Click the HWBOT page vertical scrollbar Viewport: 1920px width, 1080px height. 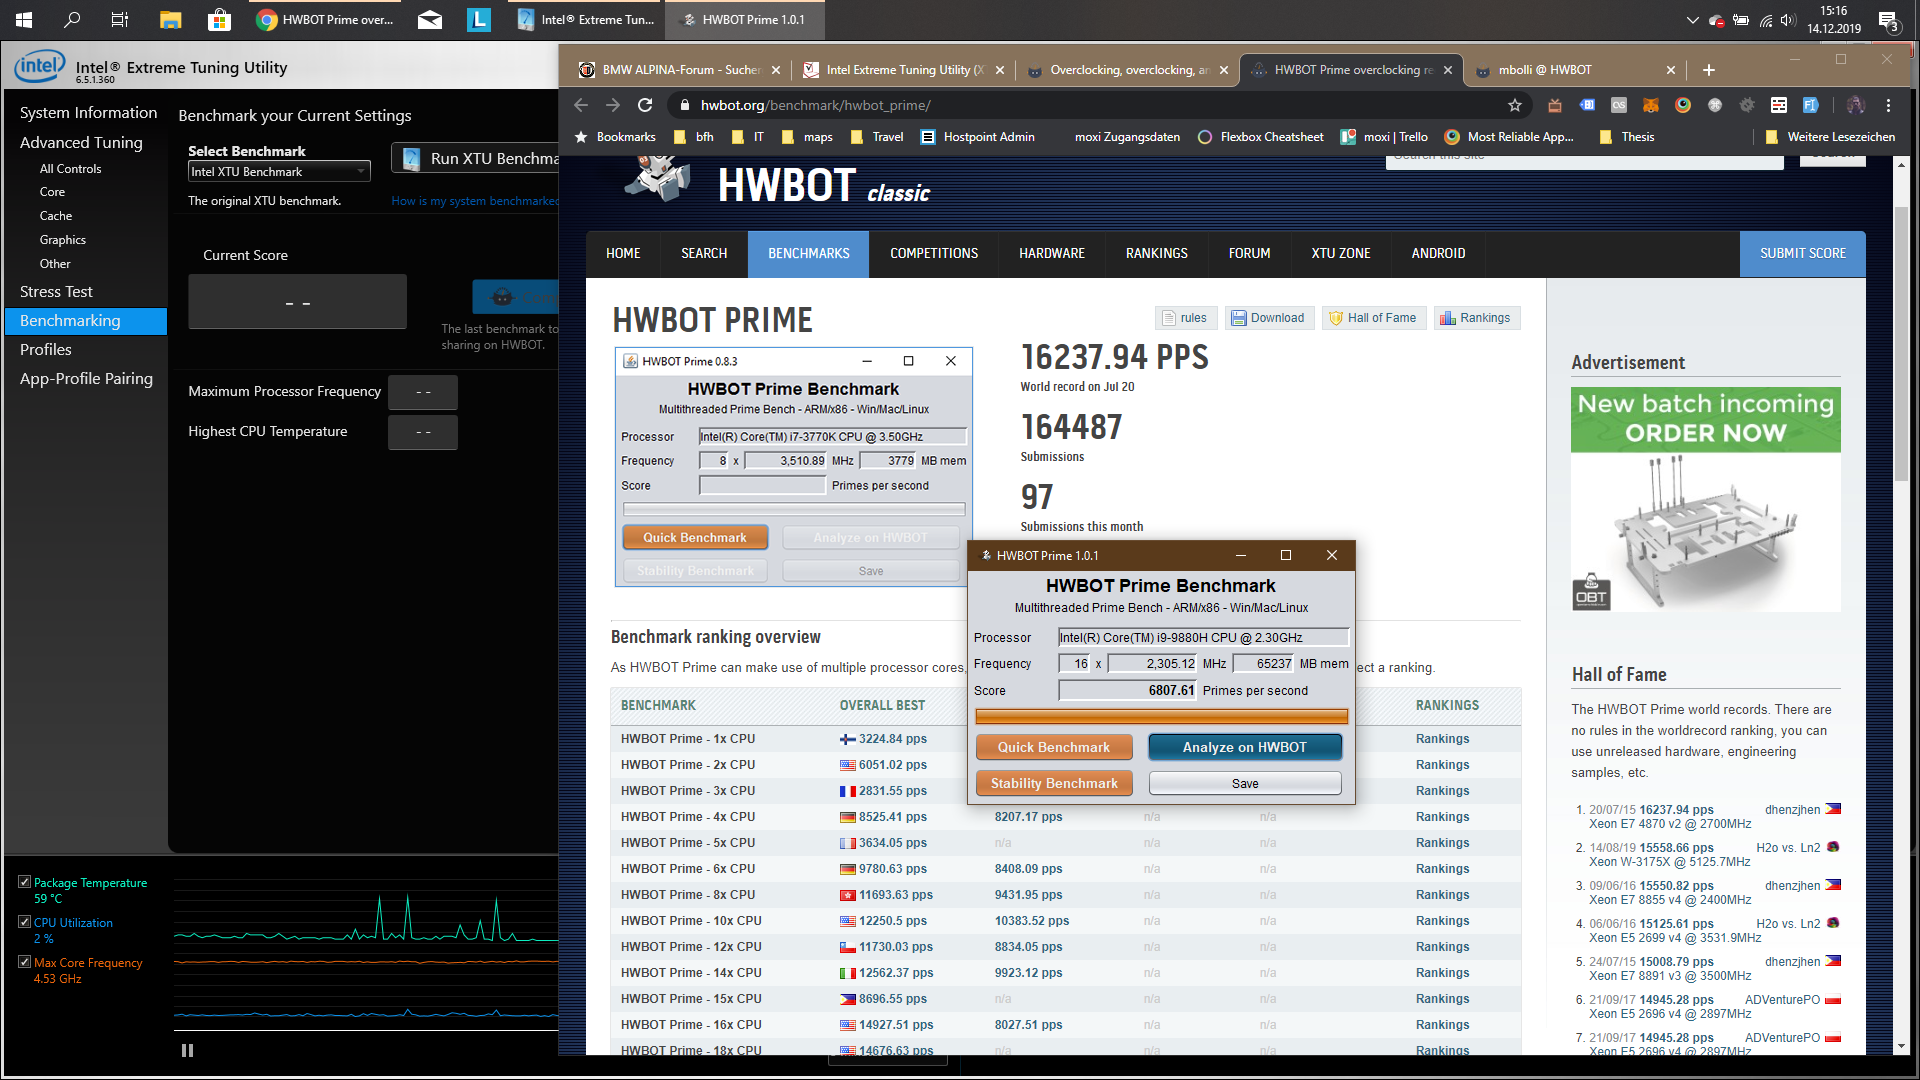pyautogui.click(x=1901, y=344)
